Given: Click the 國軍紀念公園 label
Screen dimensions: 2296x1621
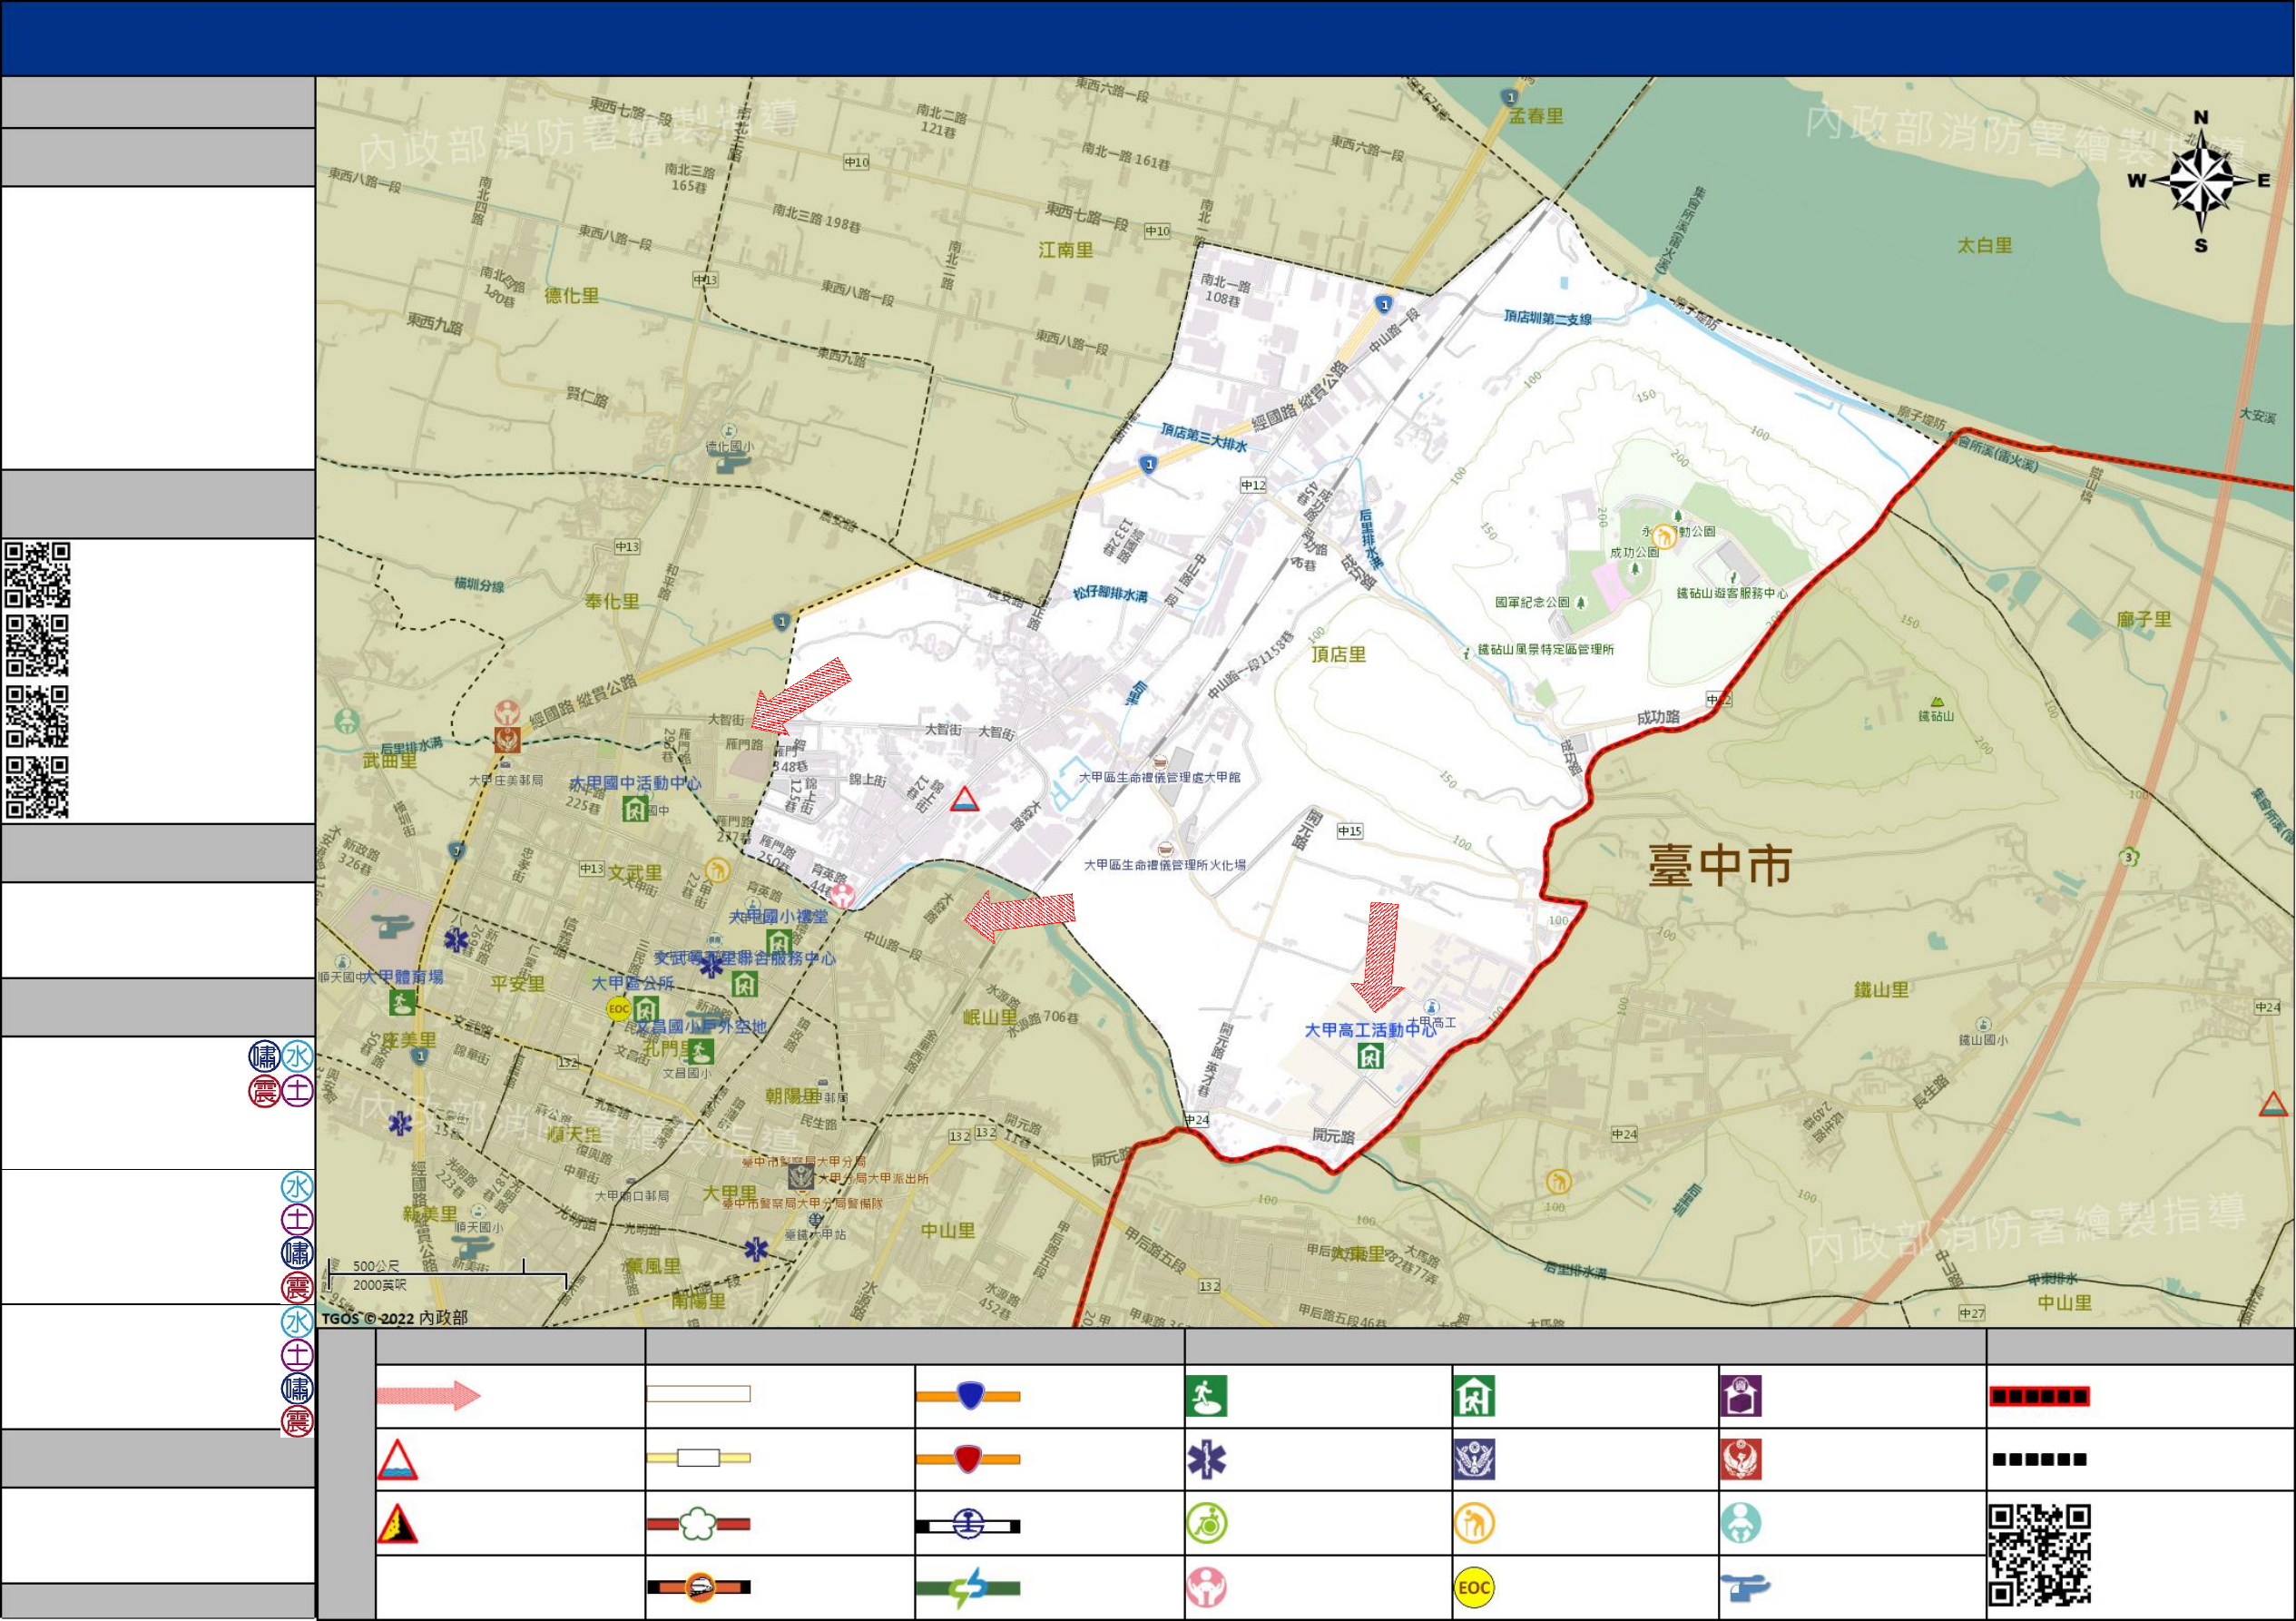Looking at the screenshot, I should point(1533,603).
